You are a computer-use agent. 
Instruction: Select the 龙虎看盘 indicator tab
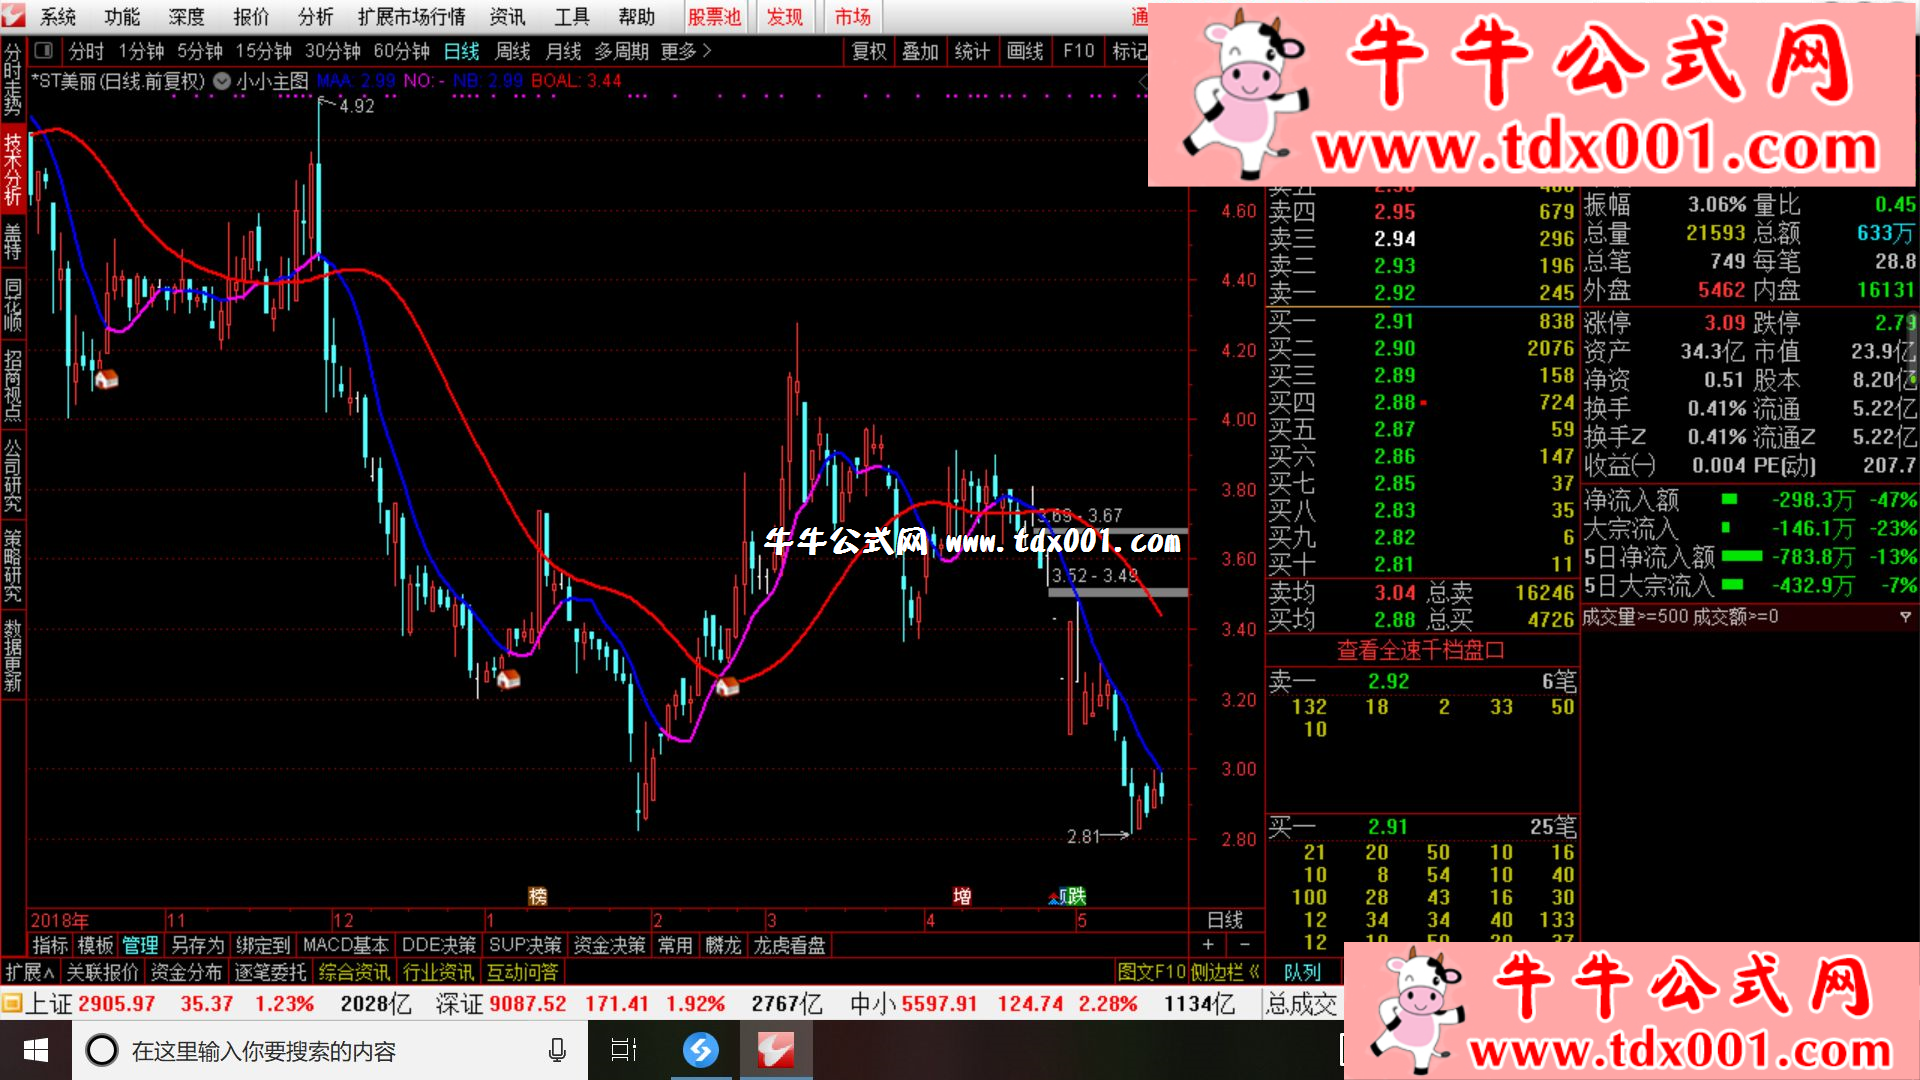tap(789, 945)
